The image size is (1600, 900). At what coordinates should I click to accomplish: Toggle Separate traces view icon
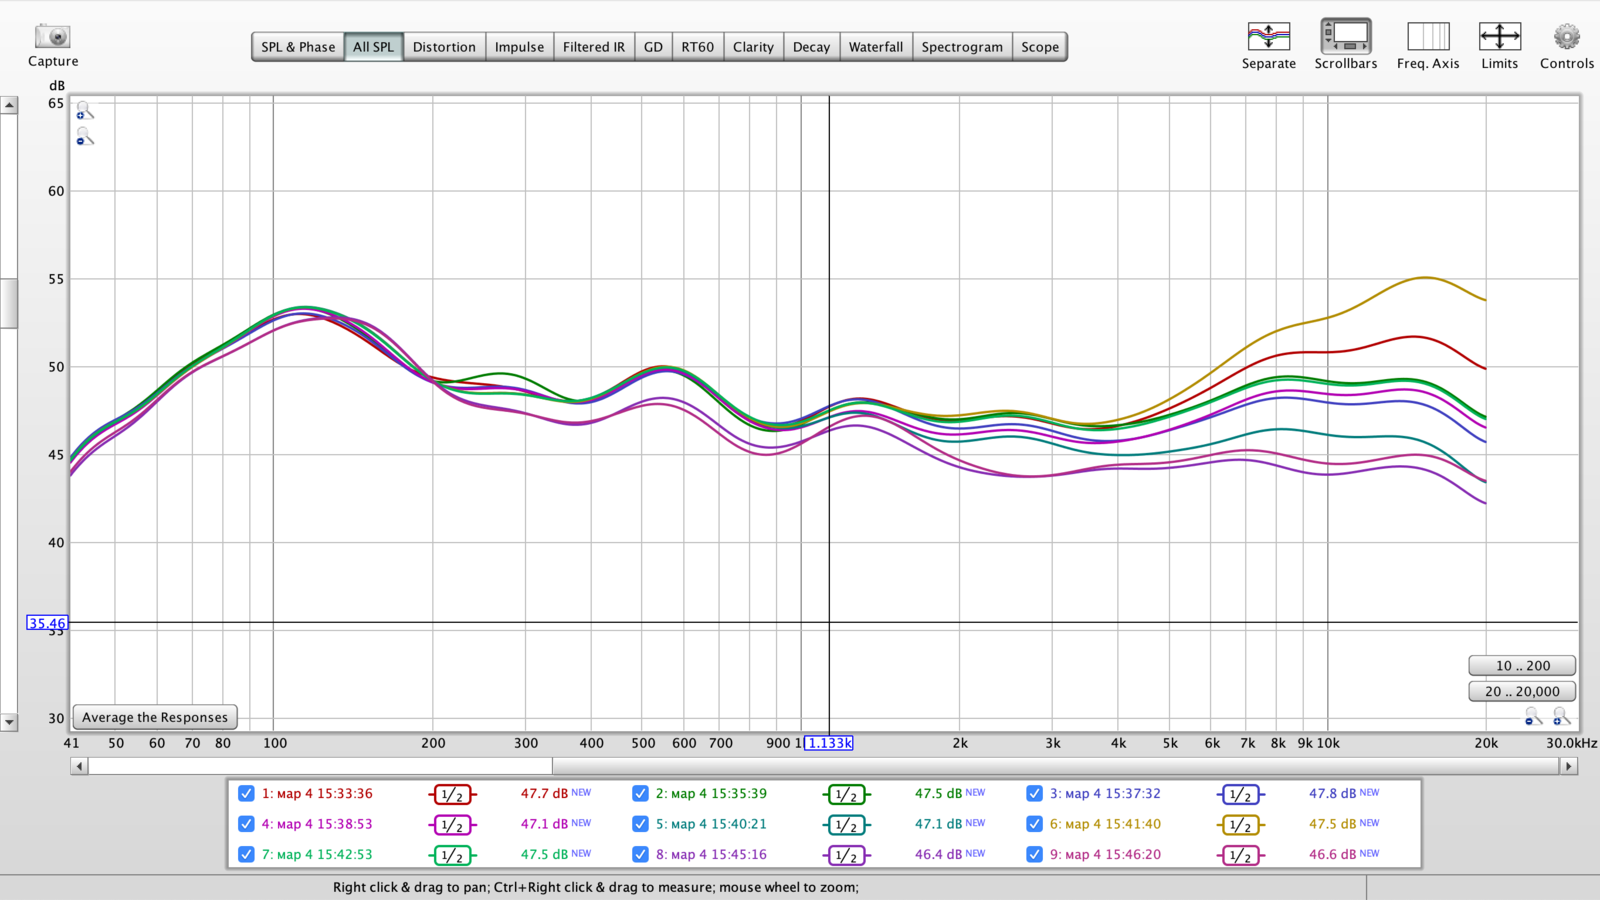pyautogui.click(x=1268, y=37)
